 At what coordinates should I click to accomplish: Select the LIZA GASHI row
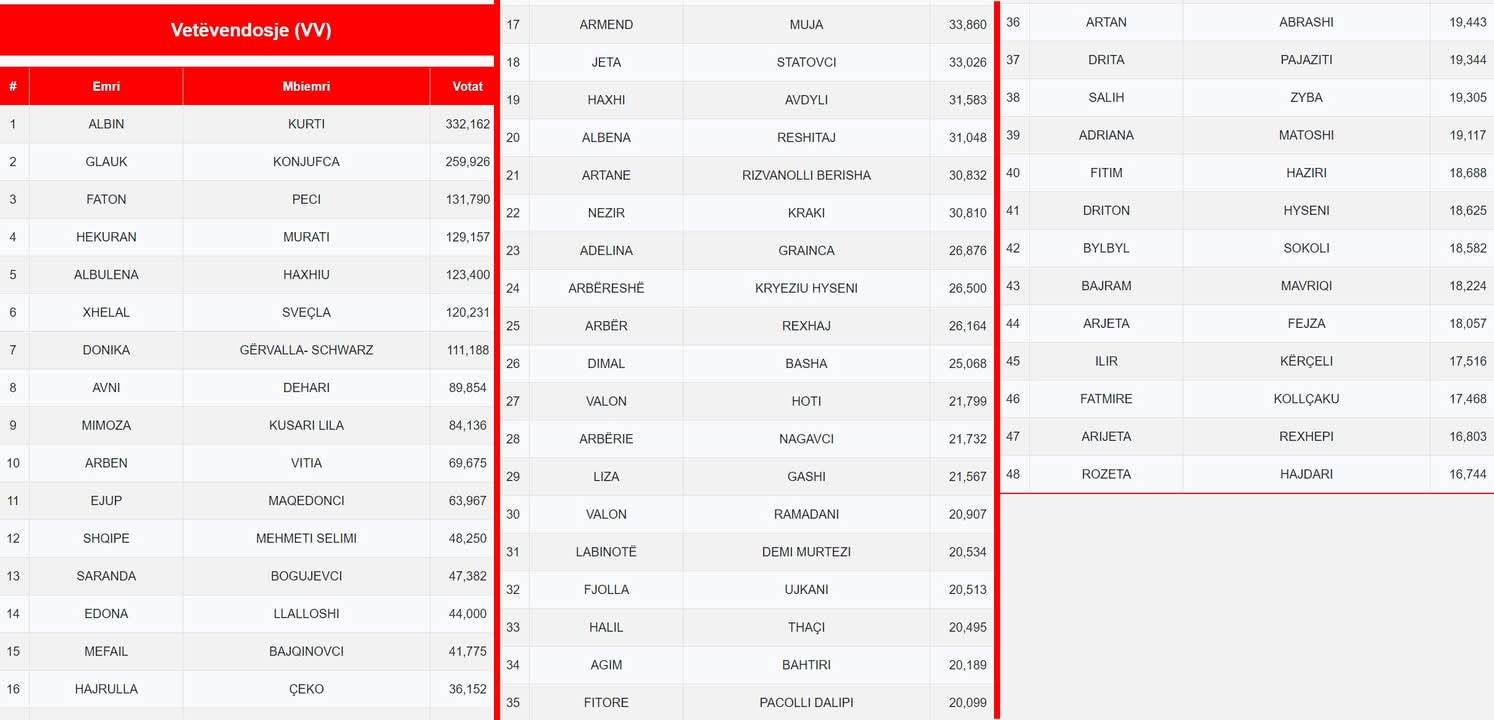coord(747,477)
